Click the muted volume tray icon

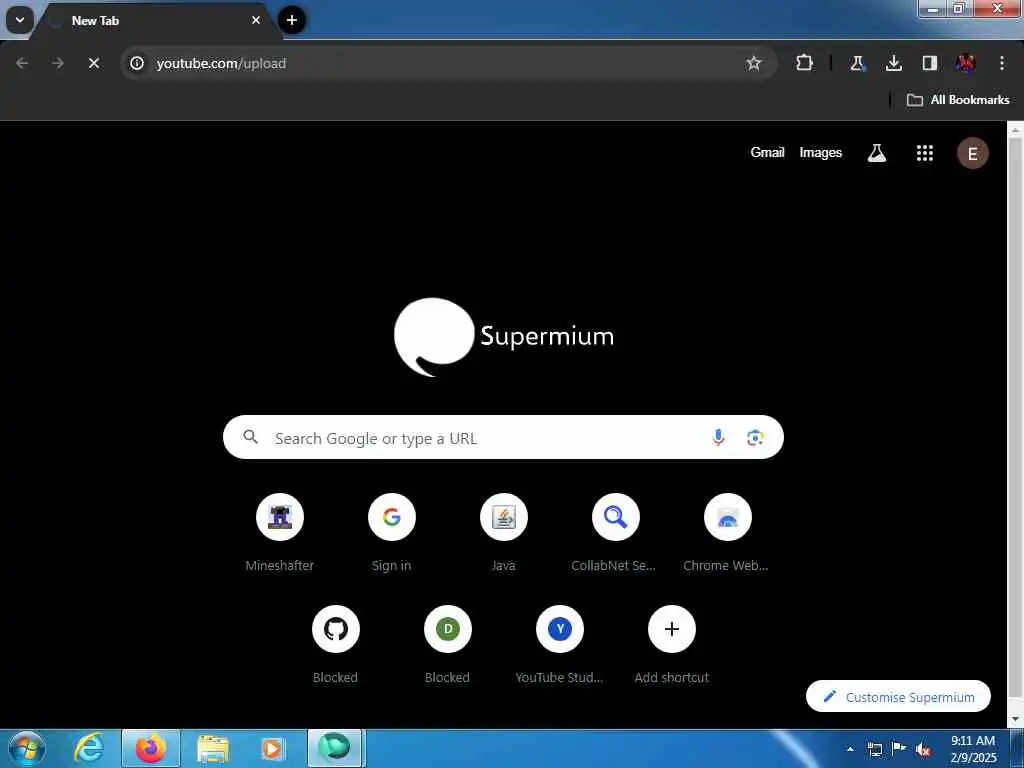click(x=923, y=750)
